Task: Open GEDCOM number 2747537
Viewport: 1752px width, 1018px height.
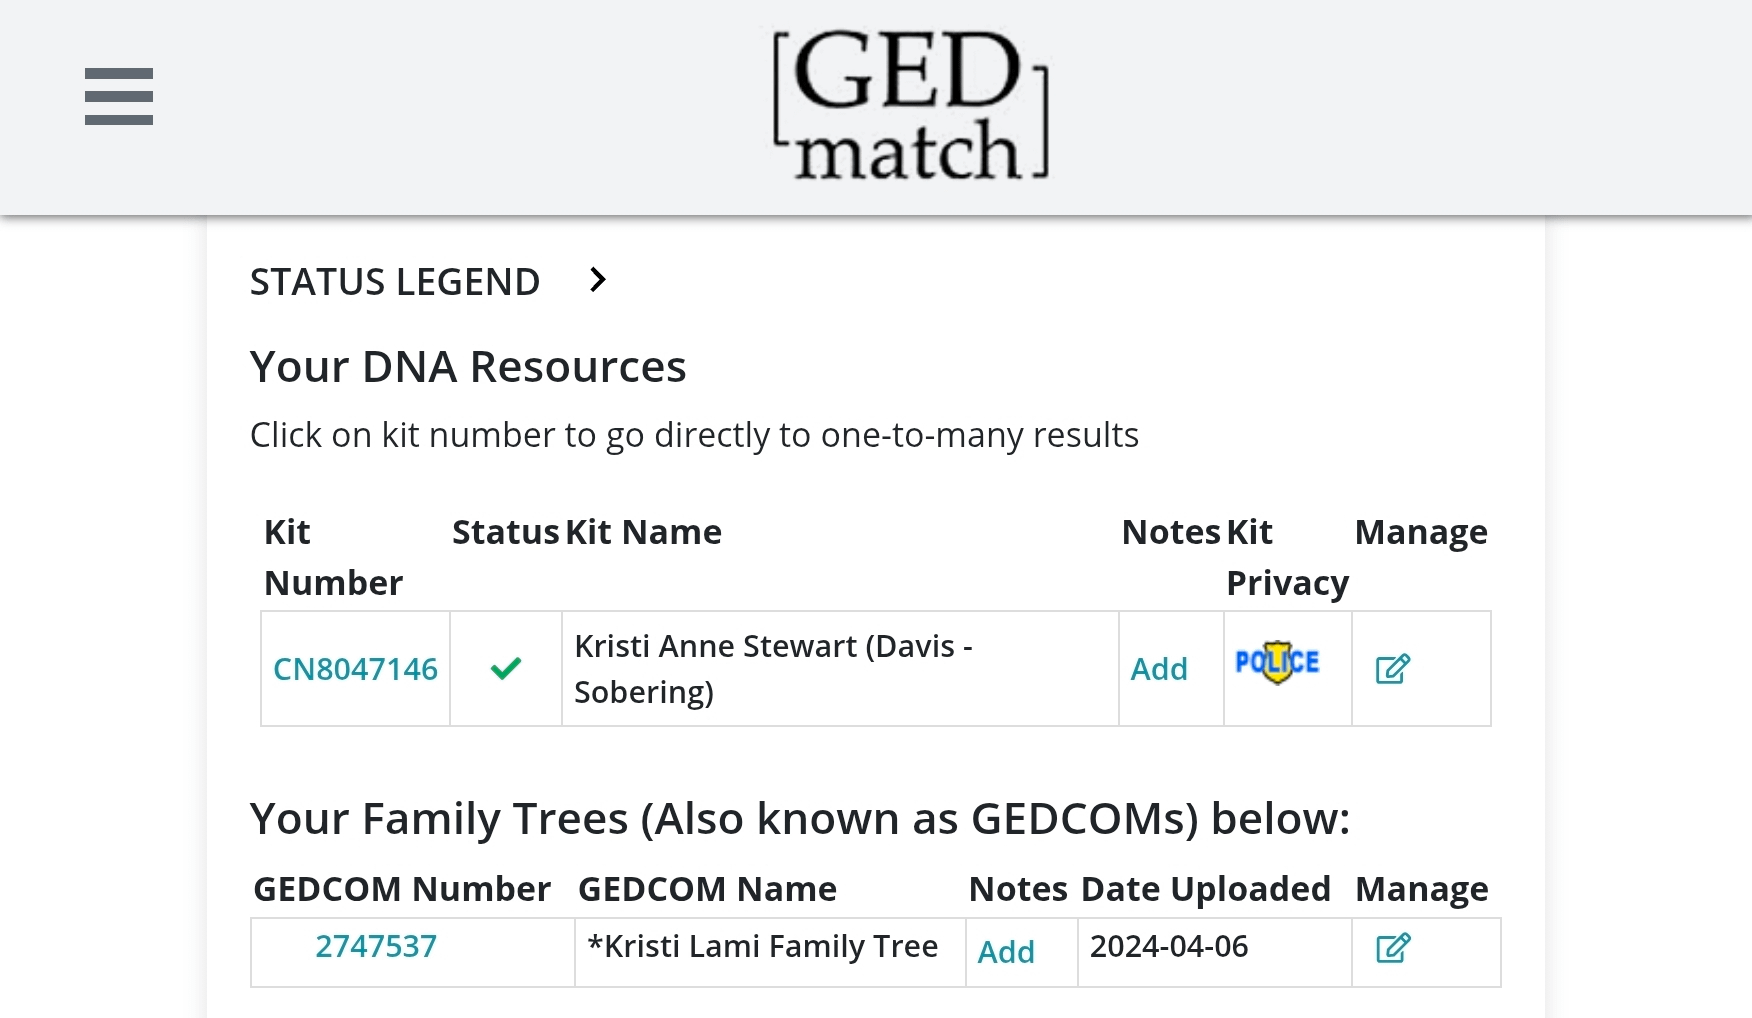Action: [376, 946]
